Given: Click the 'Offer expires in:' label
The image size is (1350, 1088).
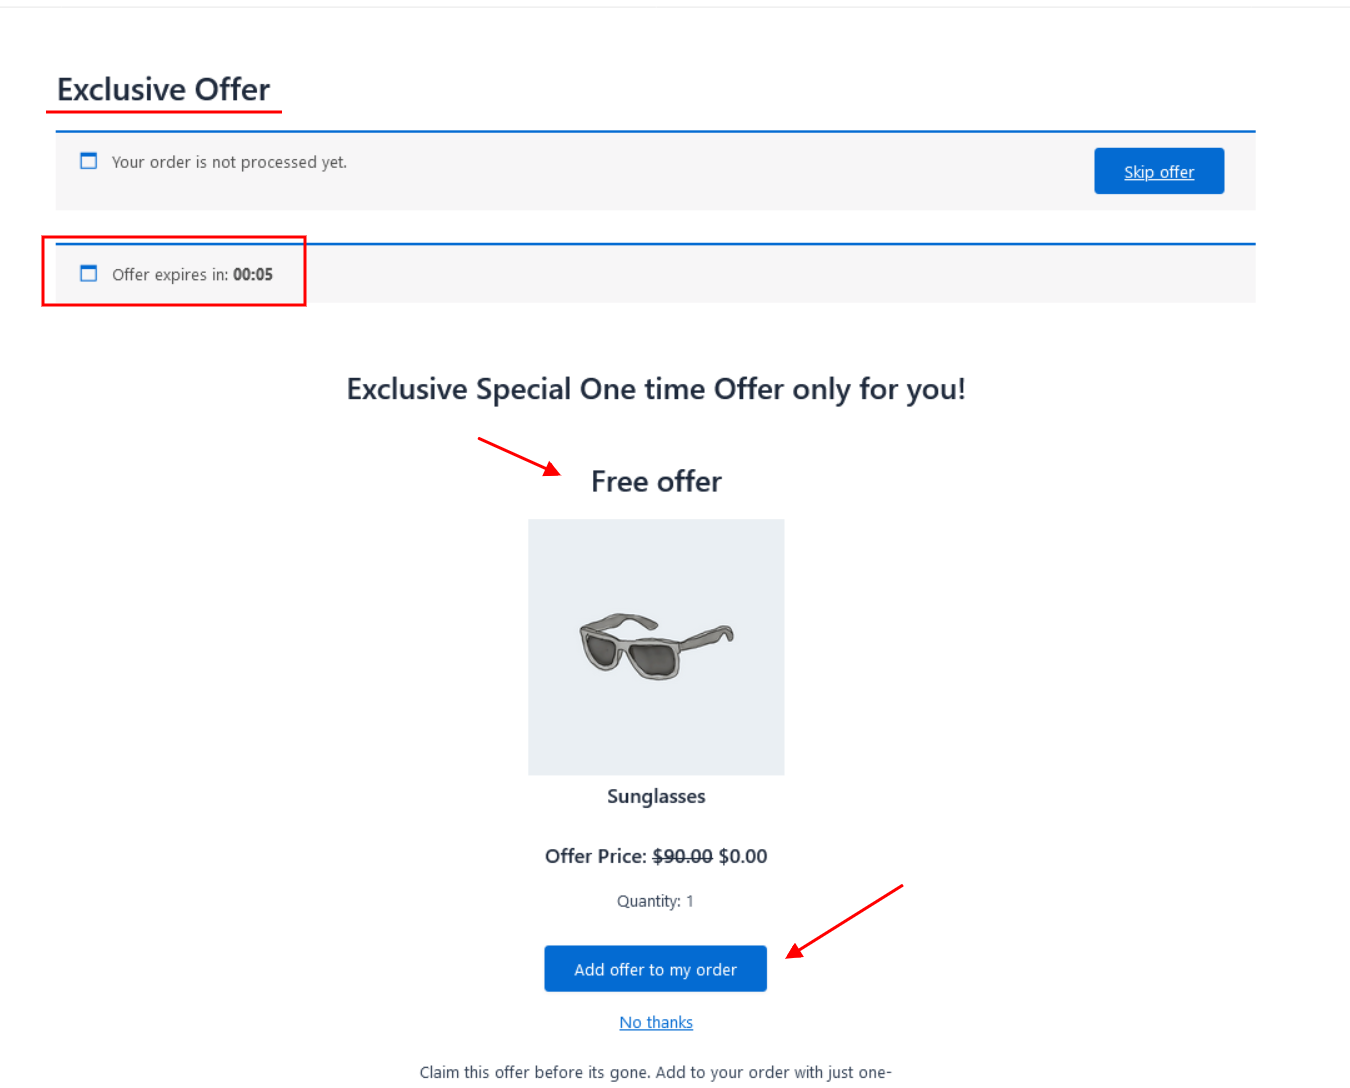Looking at the screenshot, I should click(170, 275).
